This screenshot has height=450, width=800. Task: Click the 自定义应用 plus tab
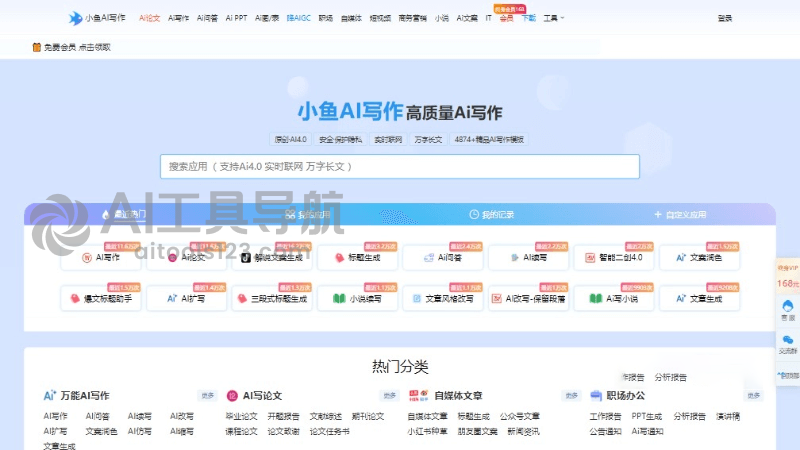pos(681,214)
